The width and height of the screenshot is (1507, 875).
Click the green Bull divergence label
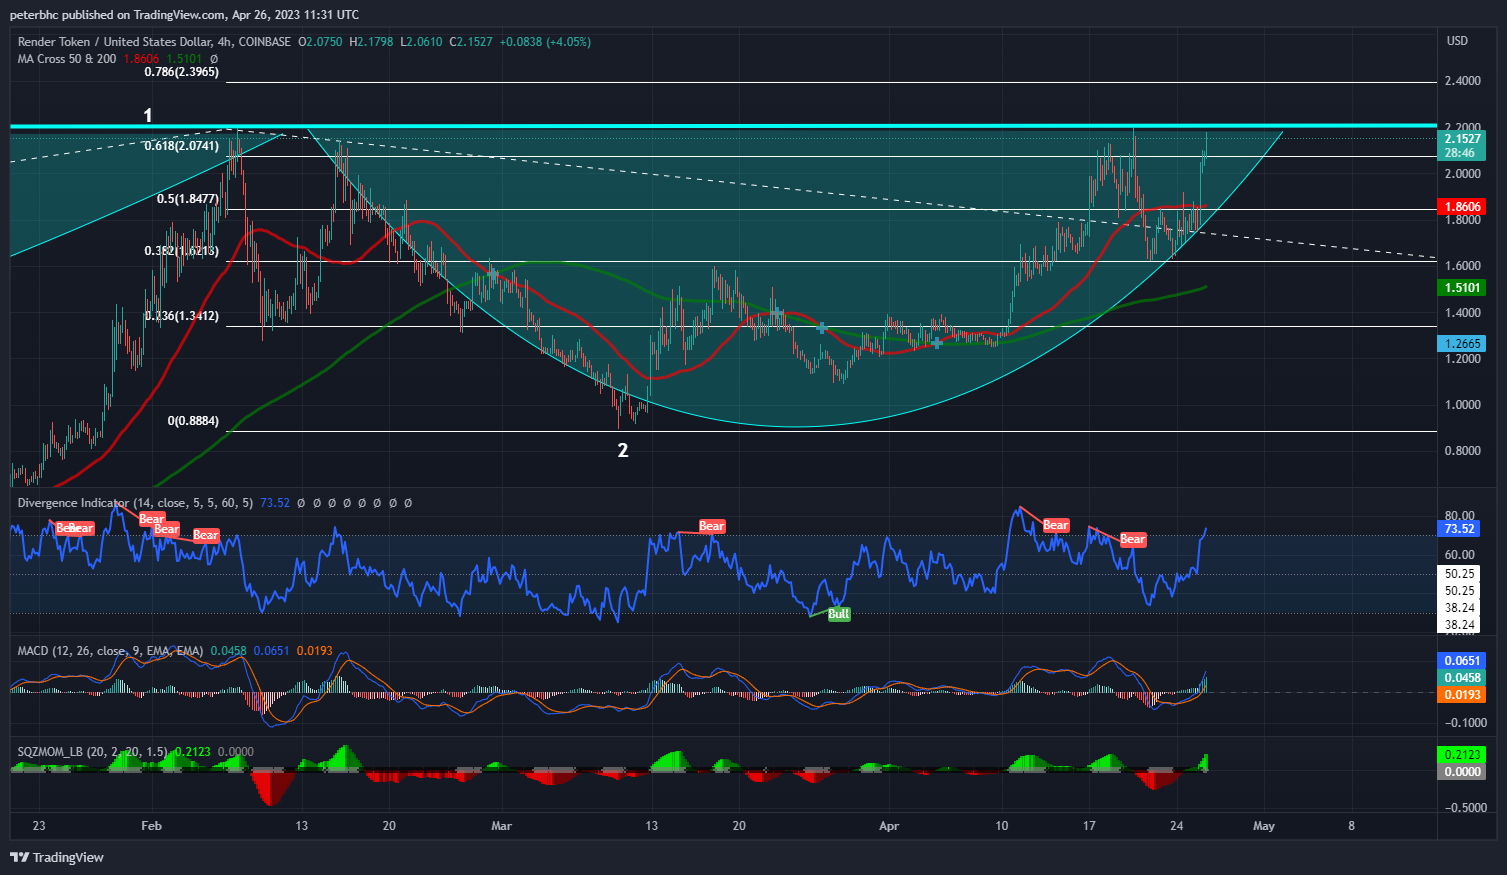839,614
